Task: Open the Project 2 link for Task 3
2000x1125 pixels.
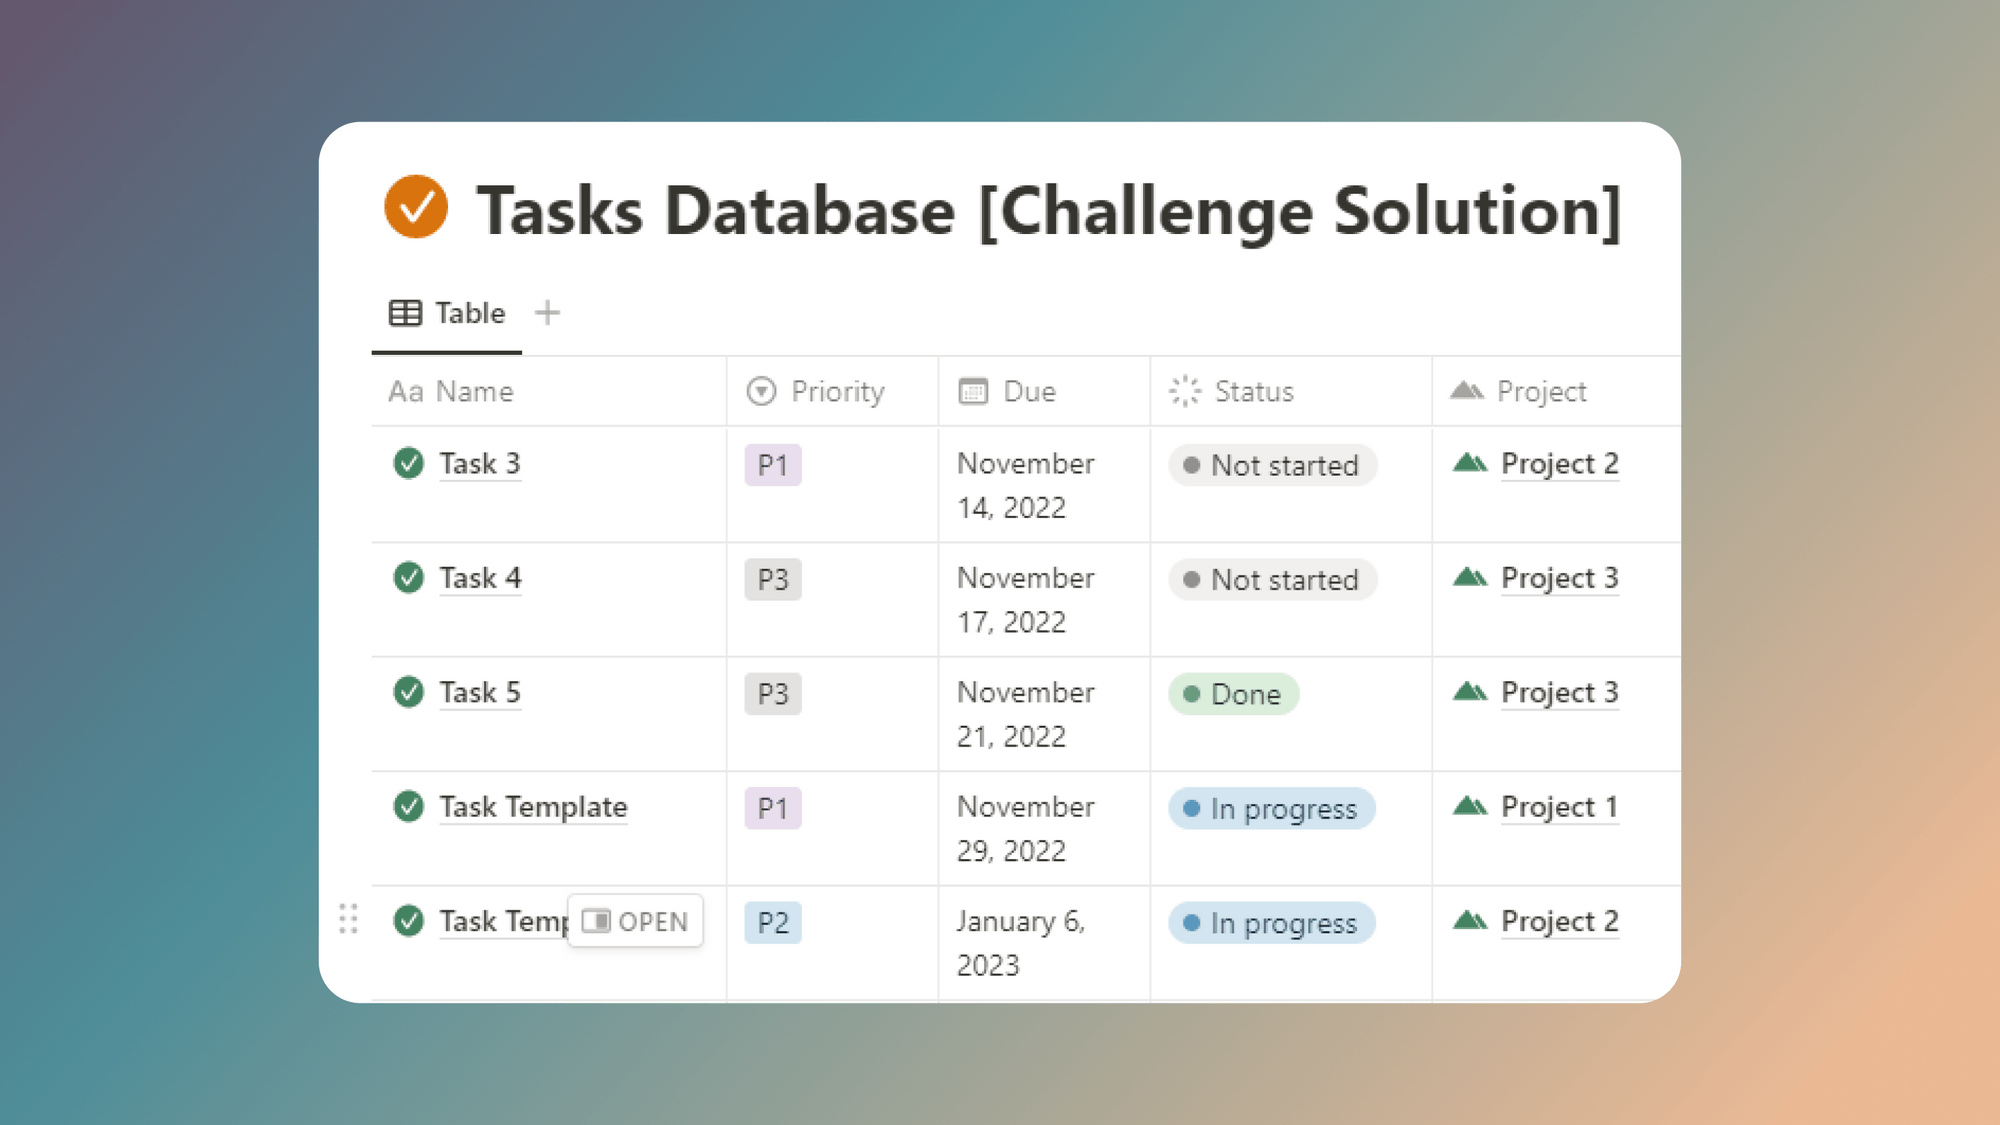Action: click(x=1559, y=463)
